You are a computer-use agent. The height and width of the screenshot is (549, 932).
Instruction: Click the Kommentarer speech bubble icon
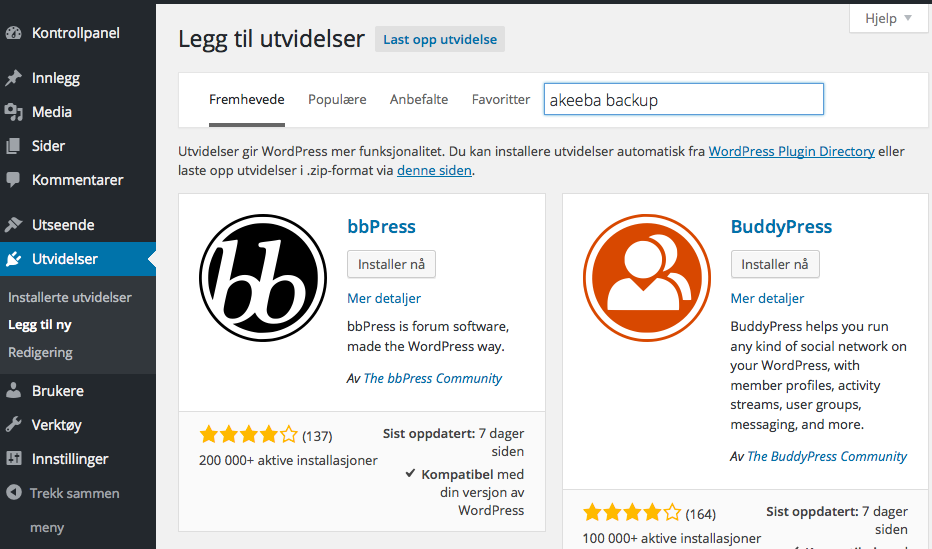tap(14, 180)
